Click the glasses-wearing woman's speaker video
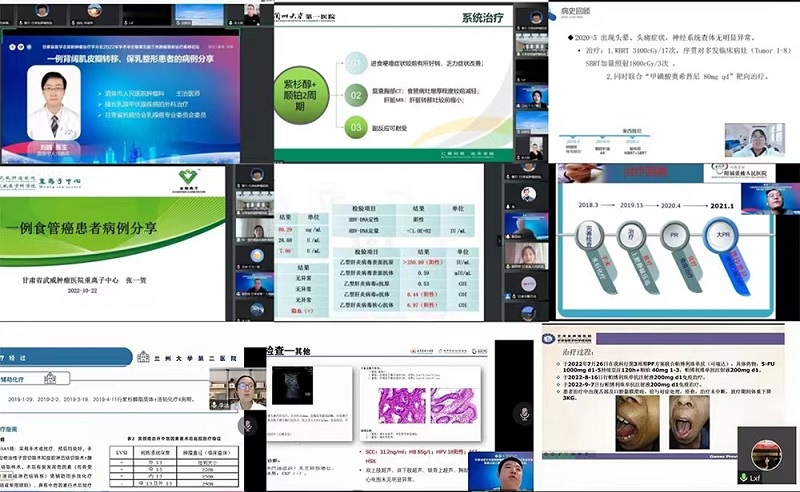 click(237, 389)
